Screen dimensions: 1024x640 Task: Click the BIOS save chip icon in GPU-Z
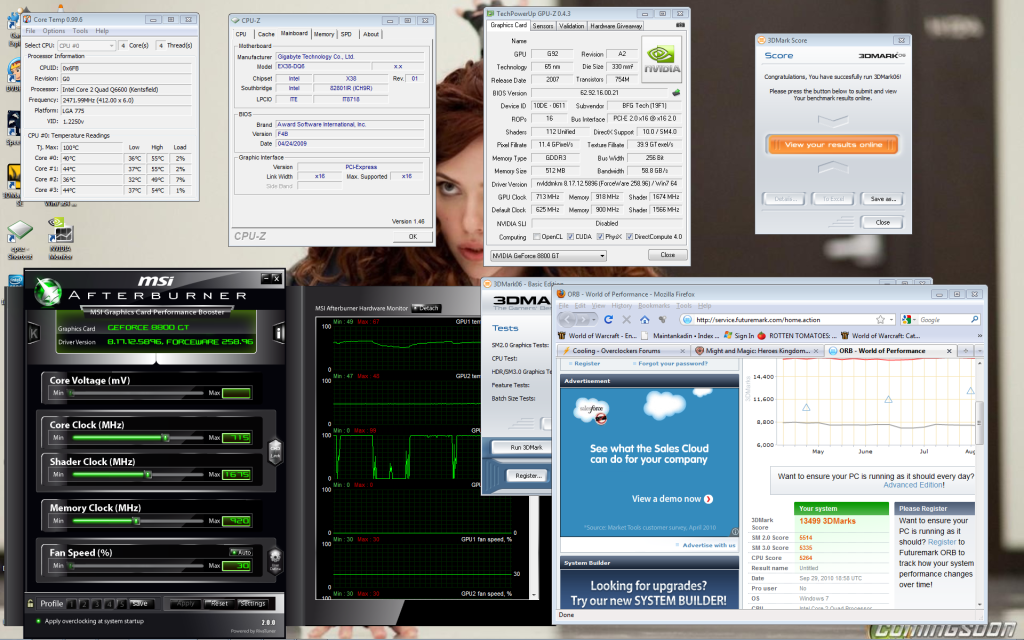676,93
